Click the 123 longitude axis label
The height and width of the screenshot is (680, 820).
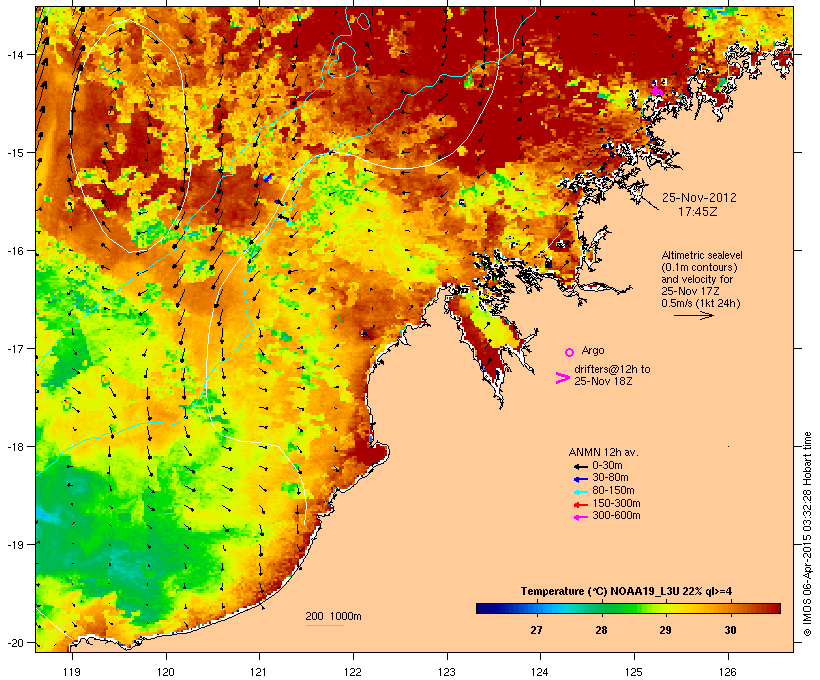[447, 672]
